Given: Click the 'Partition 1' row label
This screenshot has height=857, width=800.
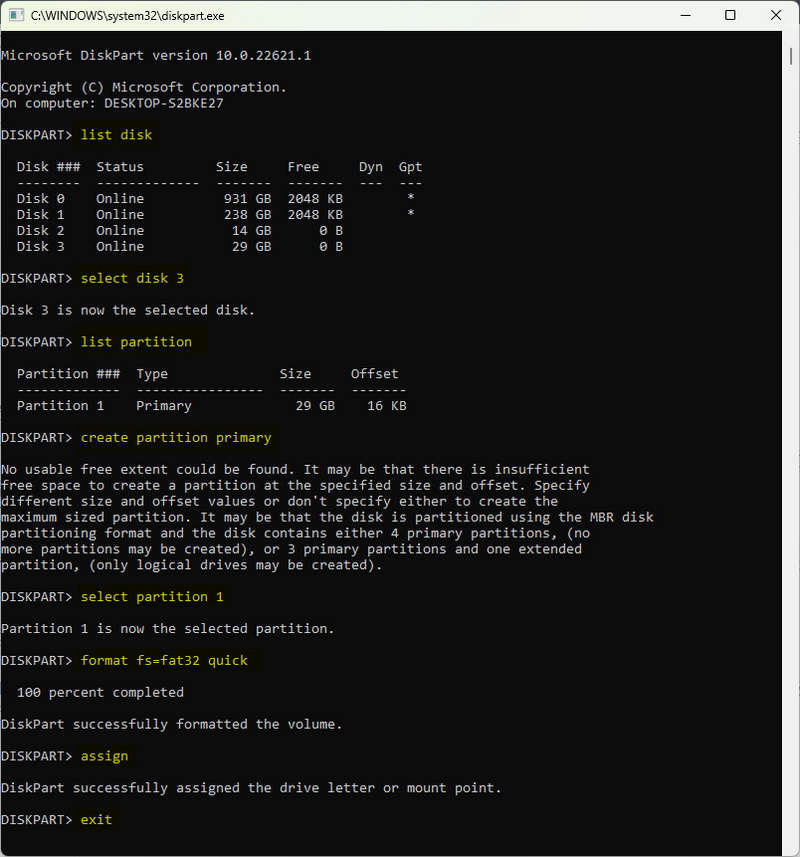Looking at the screenshot, I should click(x=60, y=406).
